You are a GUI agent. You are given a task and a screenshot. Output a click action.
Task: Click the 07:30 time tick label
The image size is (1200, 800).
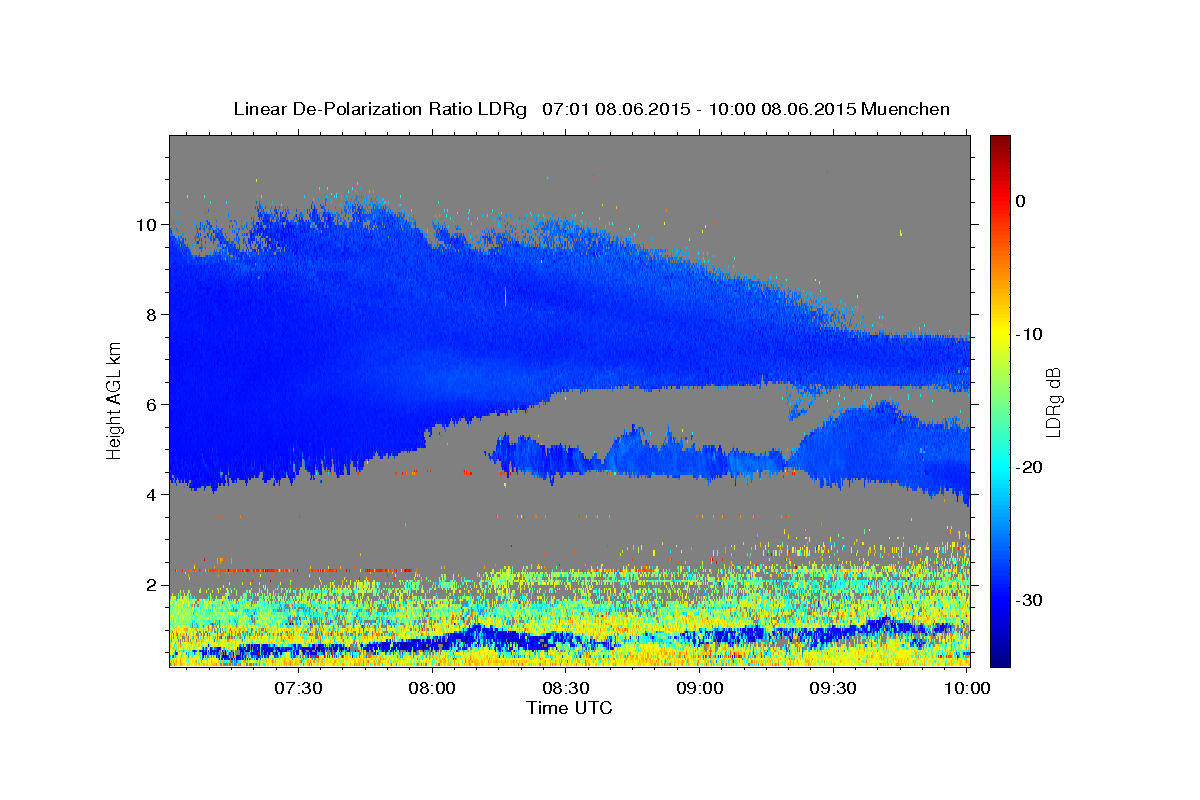[299, 688]
